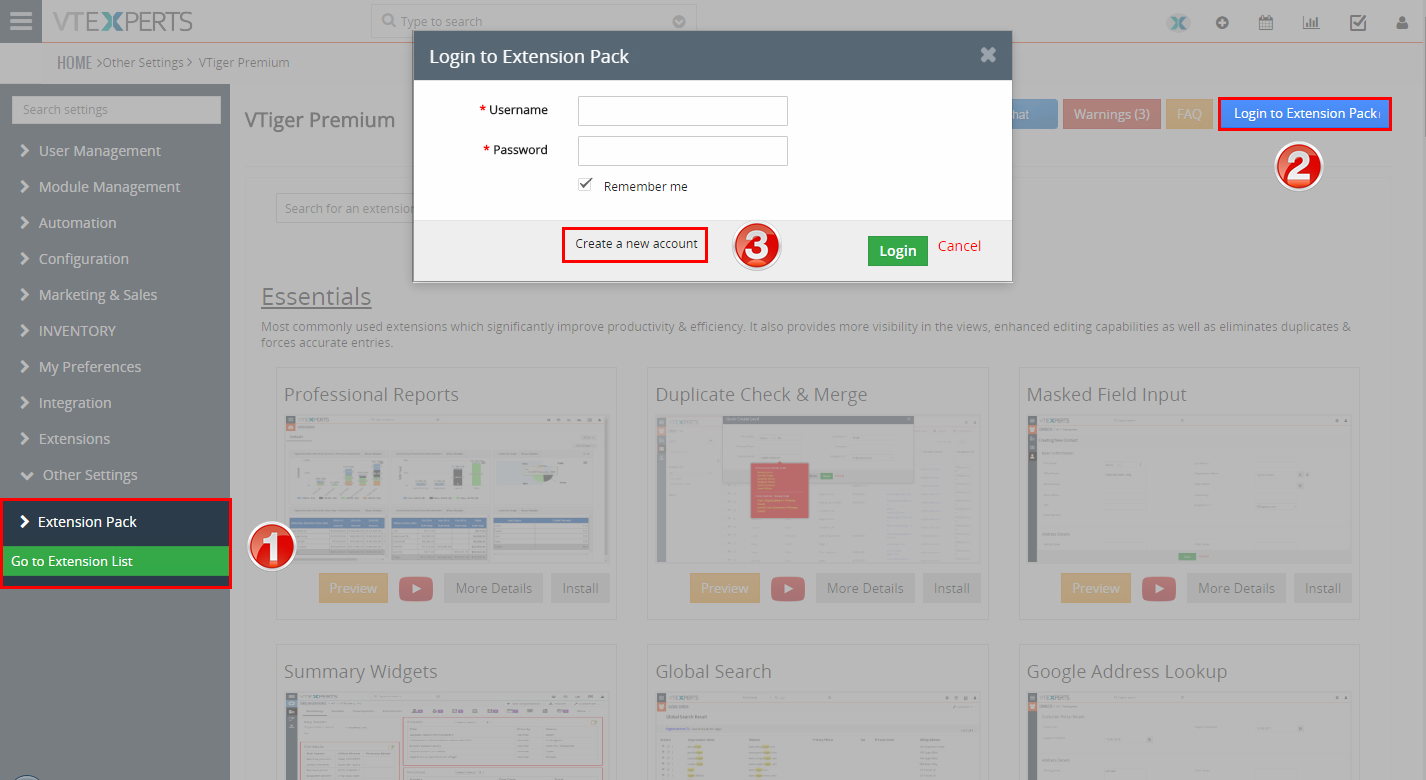Click the Professional Reports card title
The image size is (1426, 780).
click(x=372, y=395)
